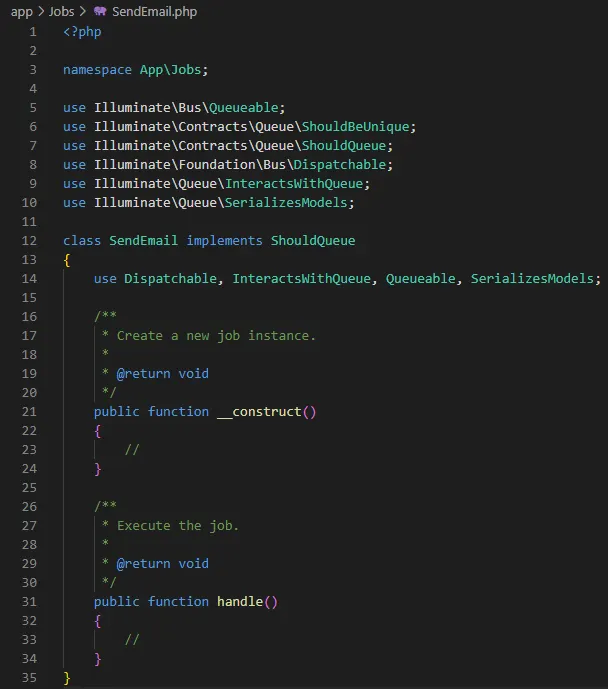The image size is (608, 689).
Task: Click 'Create a new job instance.' comment
Action: (216, 336)
